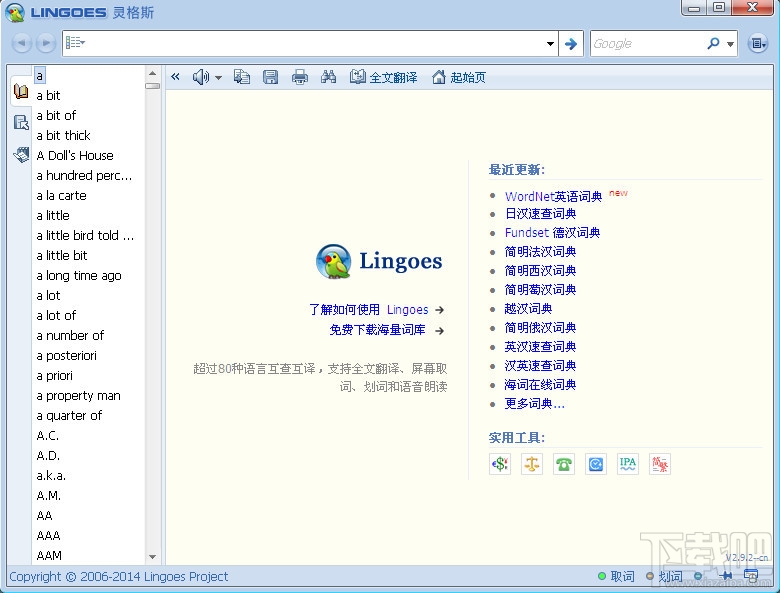Open Fundset 德汉词典 link

(552, 232)
